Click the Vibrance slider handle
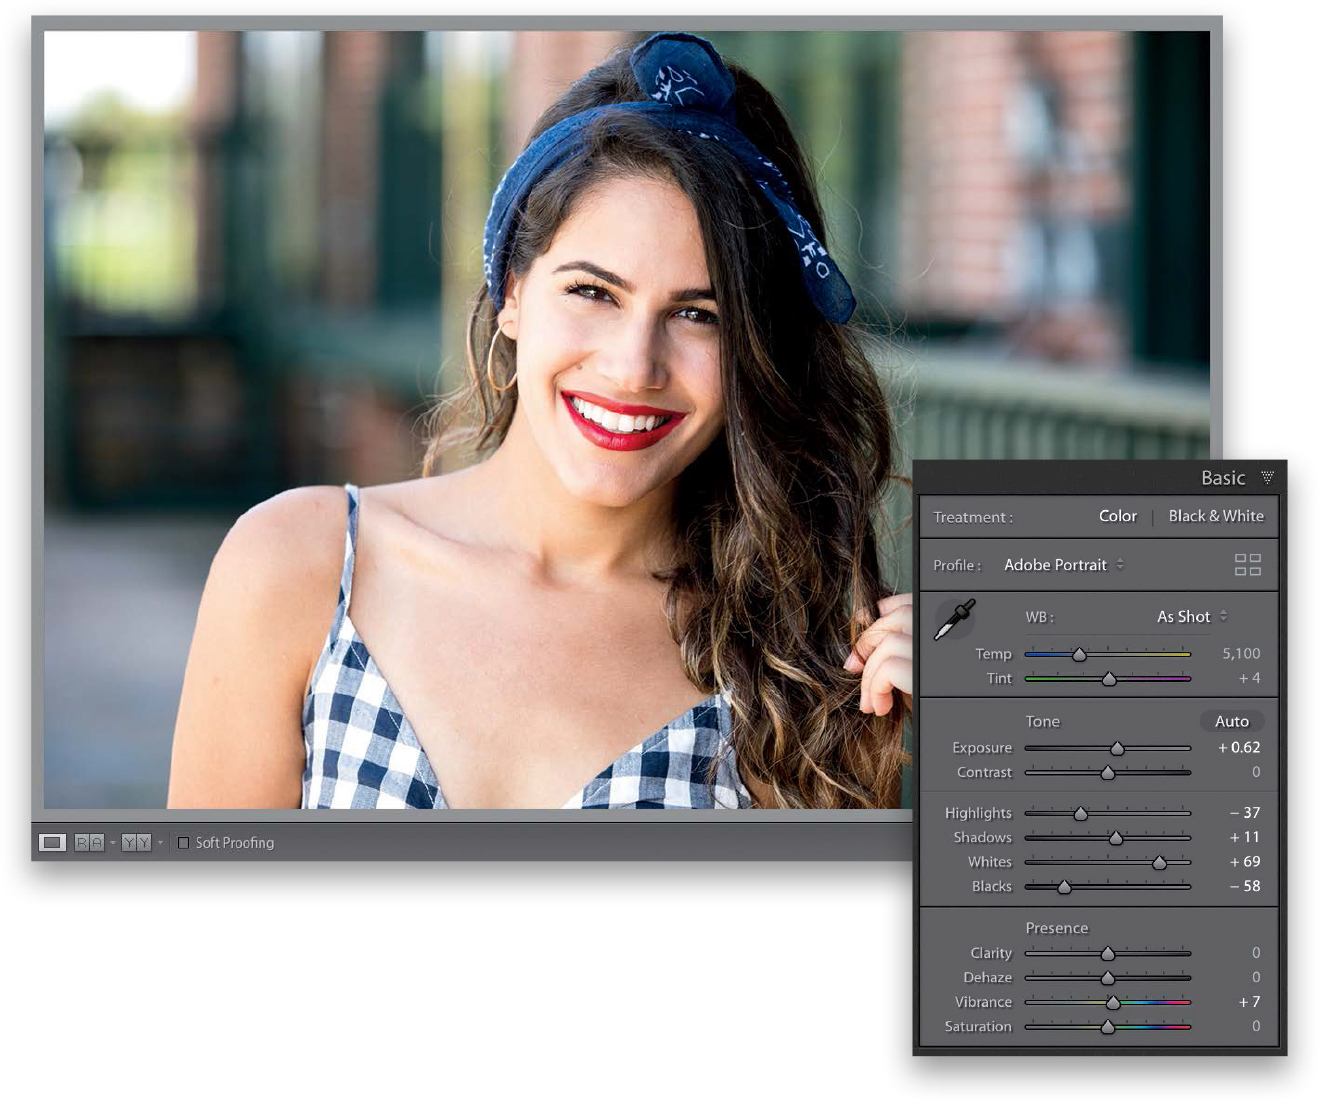The width and height of the screenshot is (1319, 1101). [1113, 1003]
